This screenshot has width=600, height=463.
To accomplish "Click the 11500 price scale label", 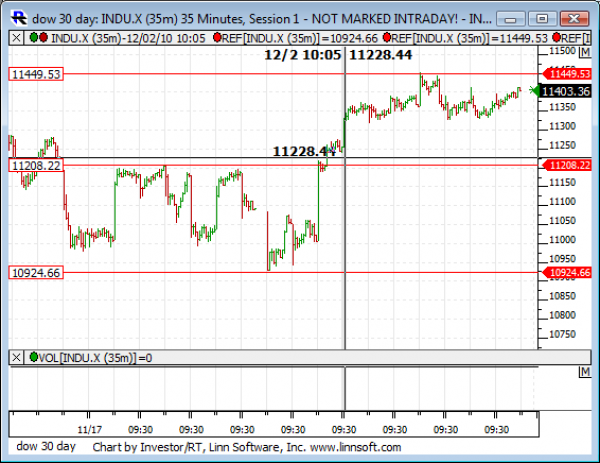I will pyautogui.click(x=562, y=51).
